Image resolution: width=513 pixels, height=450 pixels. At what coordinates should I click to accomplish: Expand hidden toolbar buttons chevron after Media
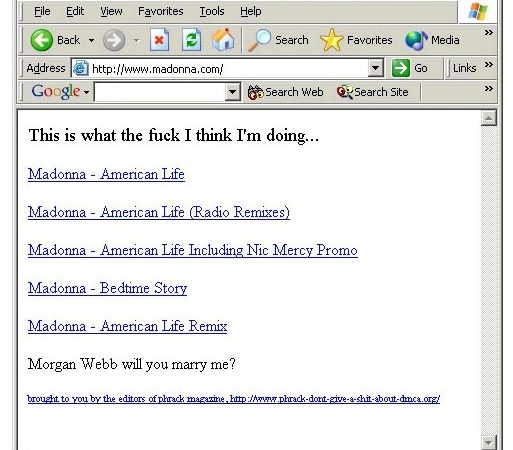tap(489, 33)
